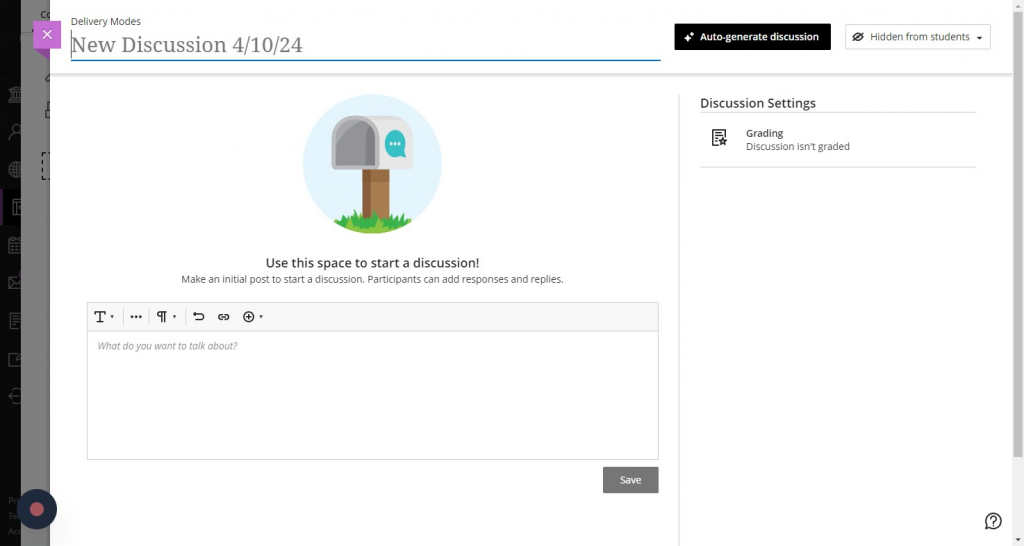
Task: Open the text style dropdown
Action: [104, 317]
